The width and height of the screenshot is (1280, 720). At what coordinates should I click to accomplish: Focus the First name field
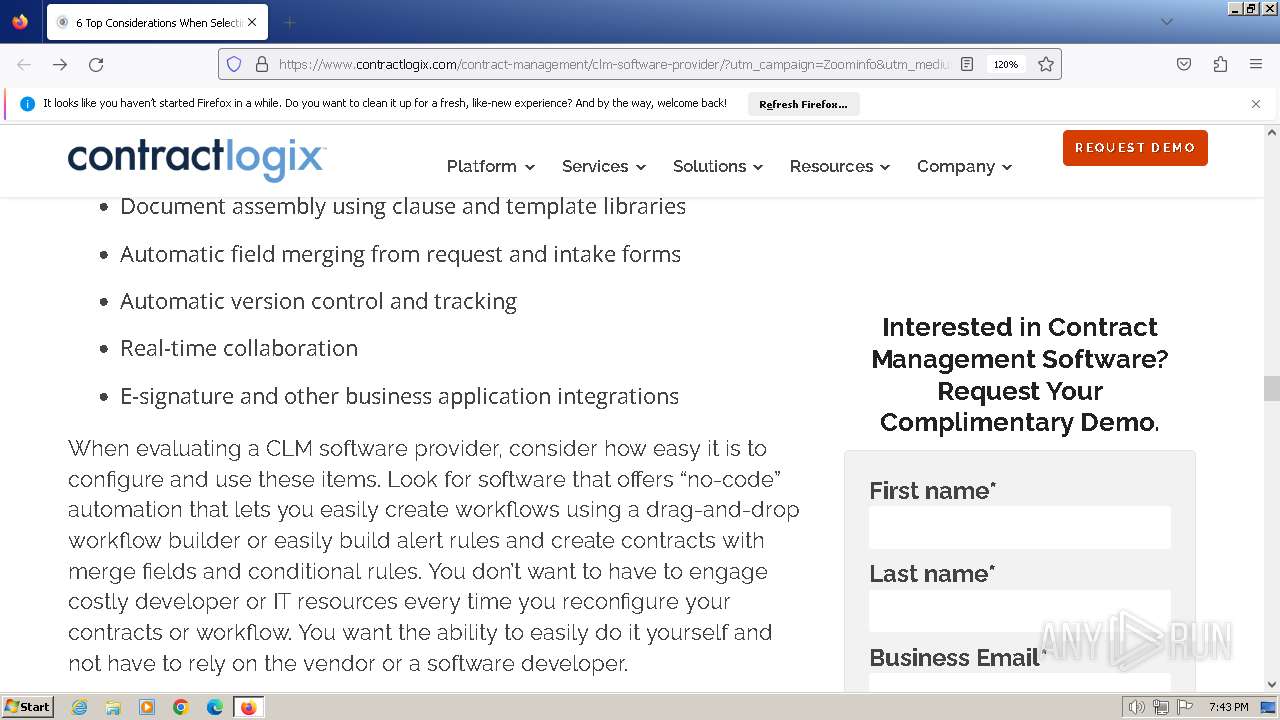click(x=1020, y=527)
